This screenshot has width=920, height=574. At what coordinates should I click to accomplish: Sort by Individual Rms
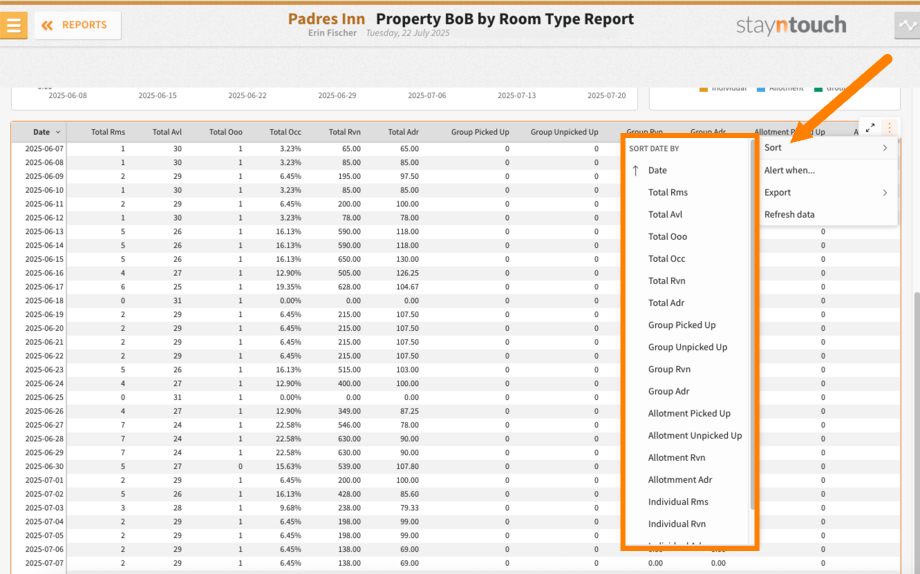pos(678,502)
